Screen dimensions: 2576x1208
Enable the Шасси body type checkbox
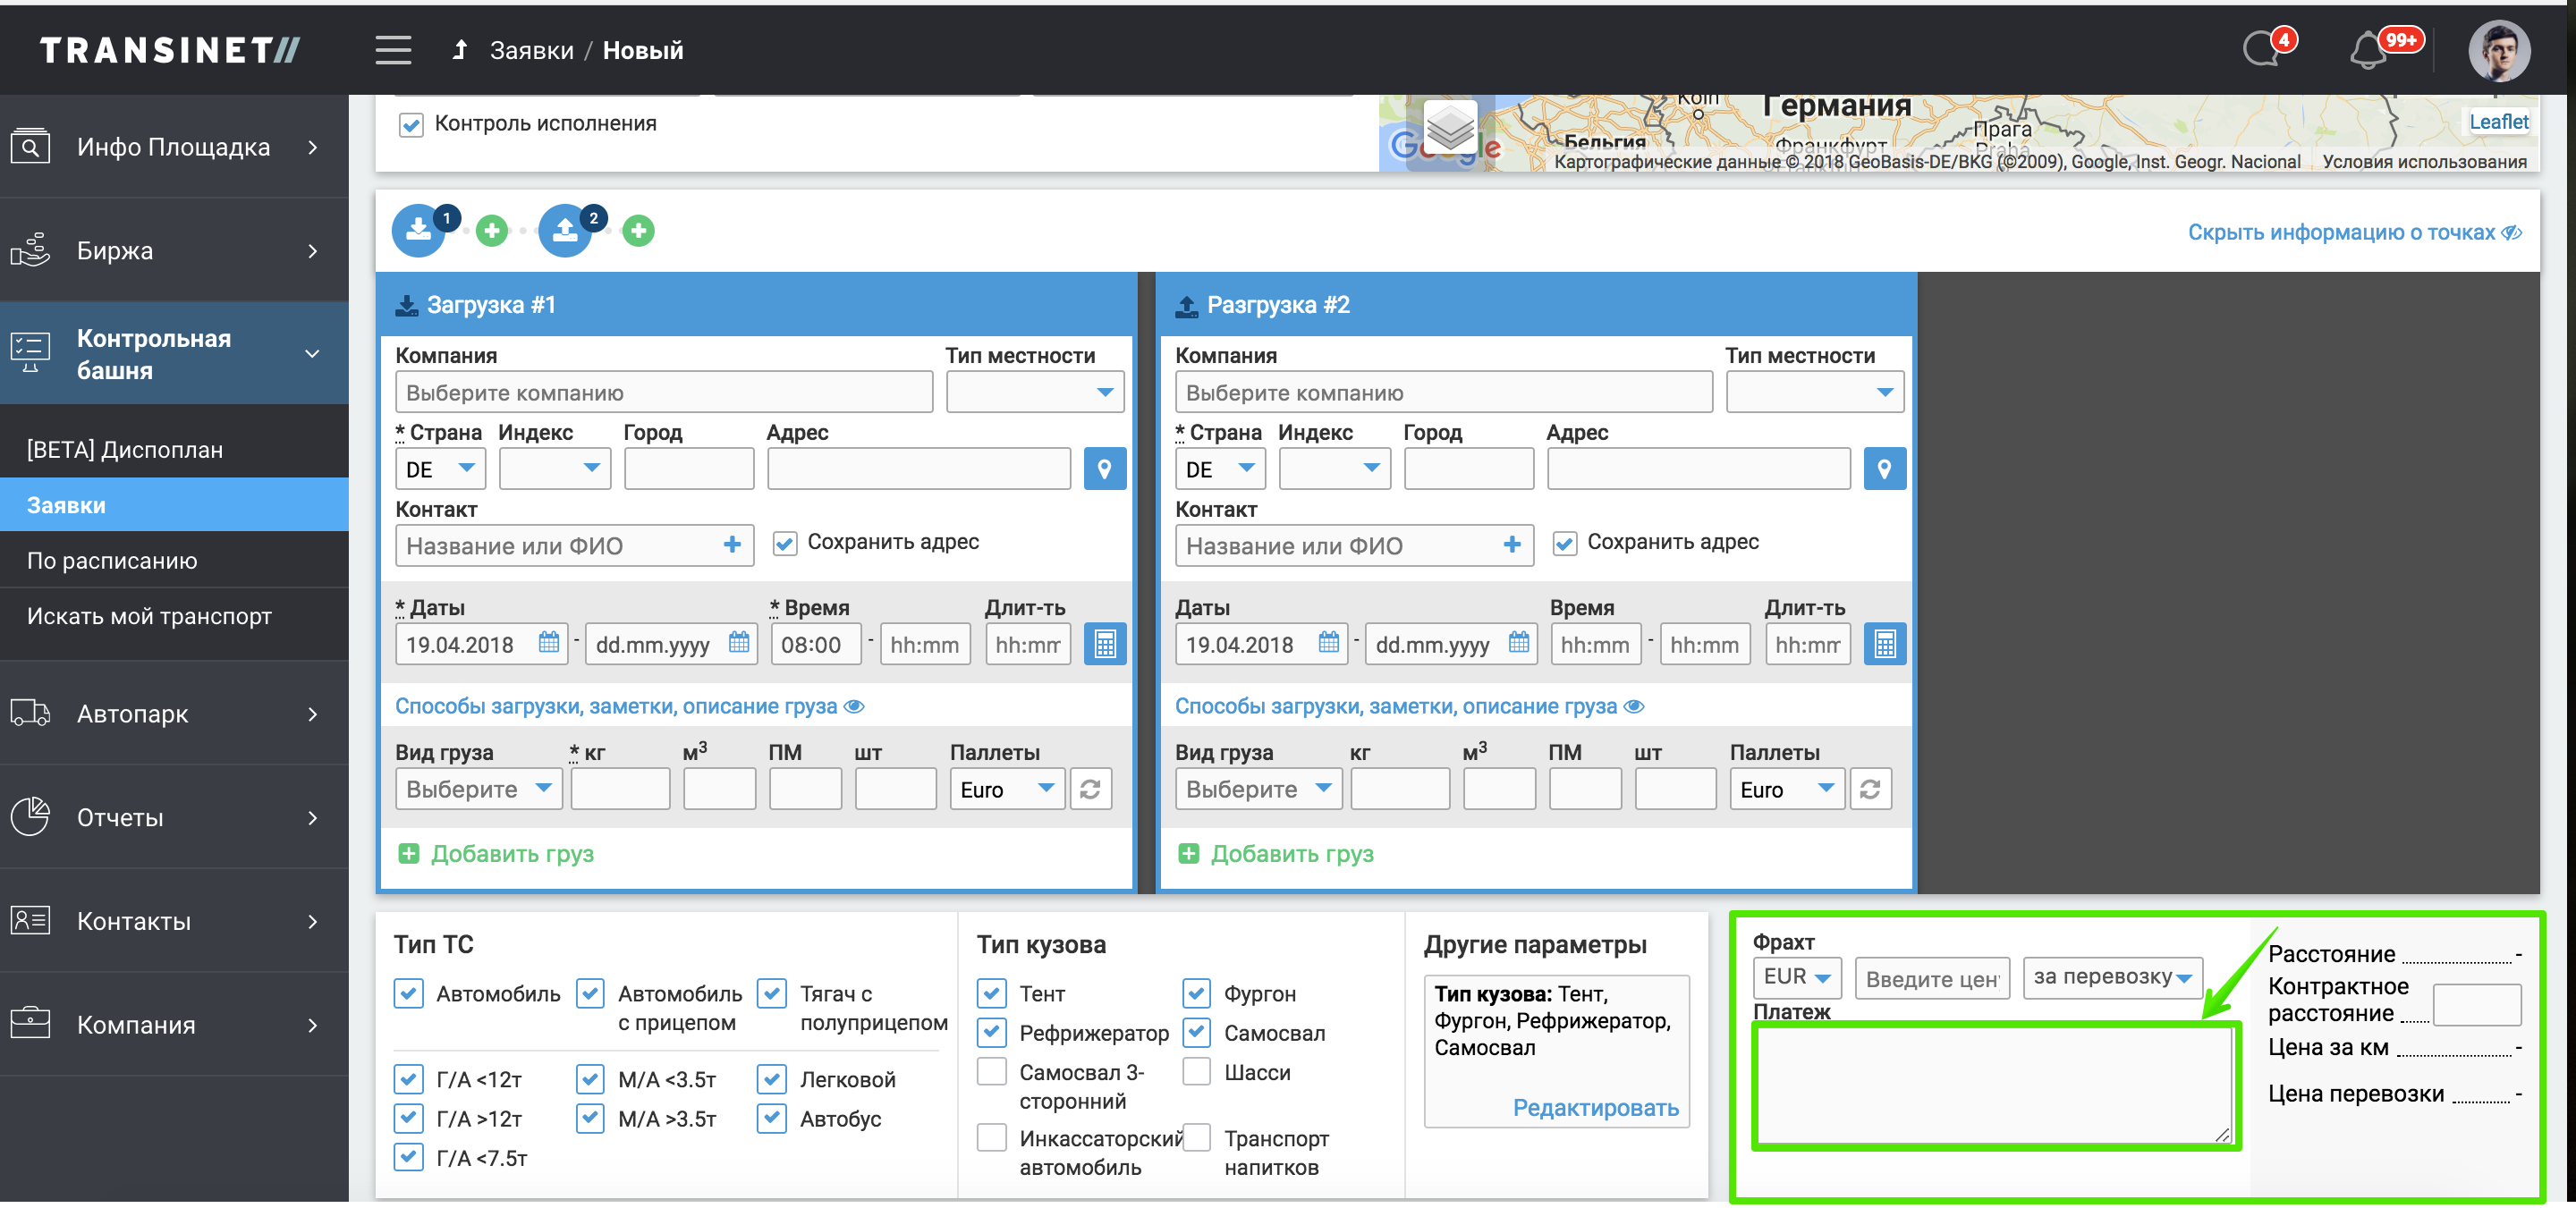pos(1196,1072)
